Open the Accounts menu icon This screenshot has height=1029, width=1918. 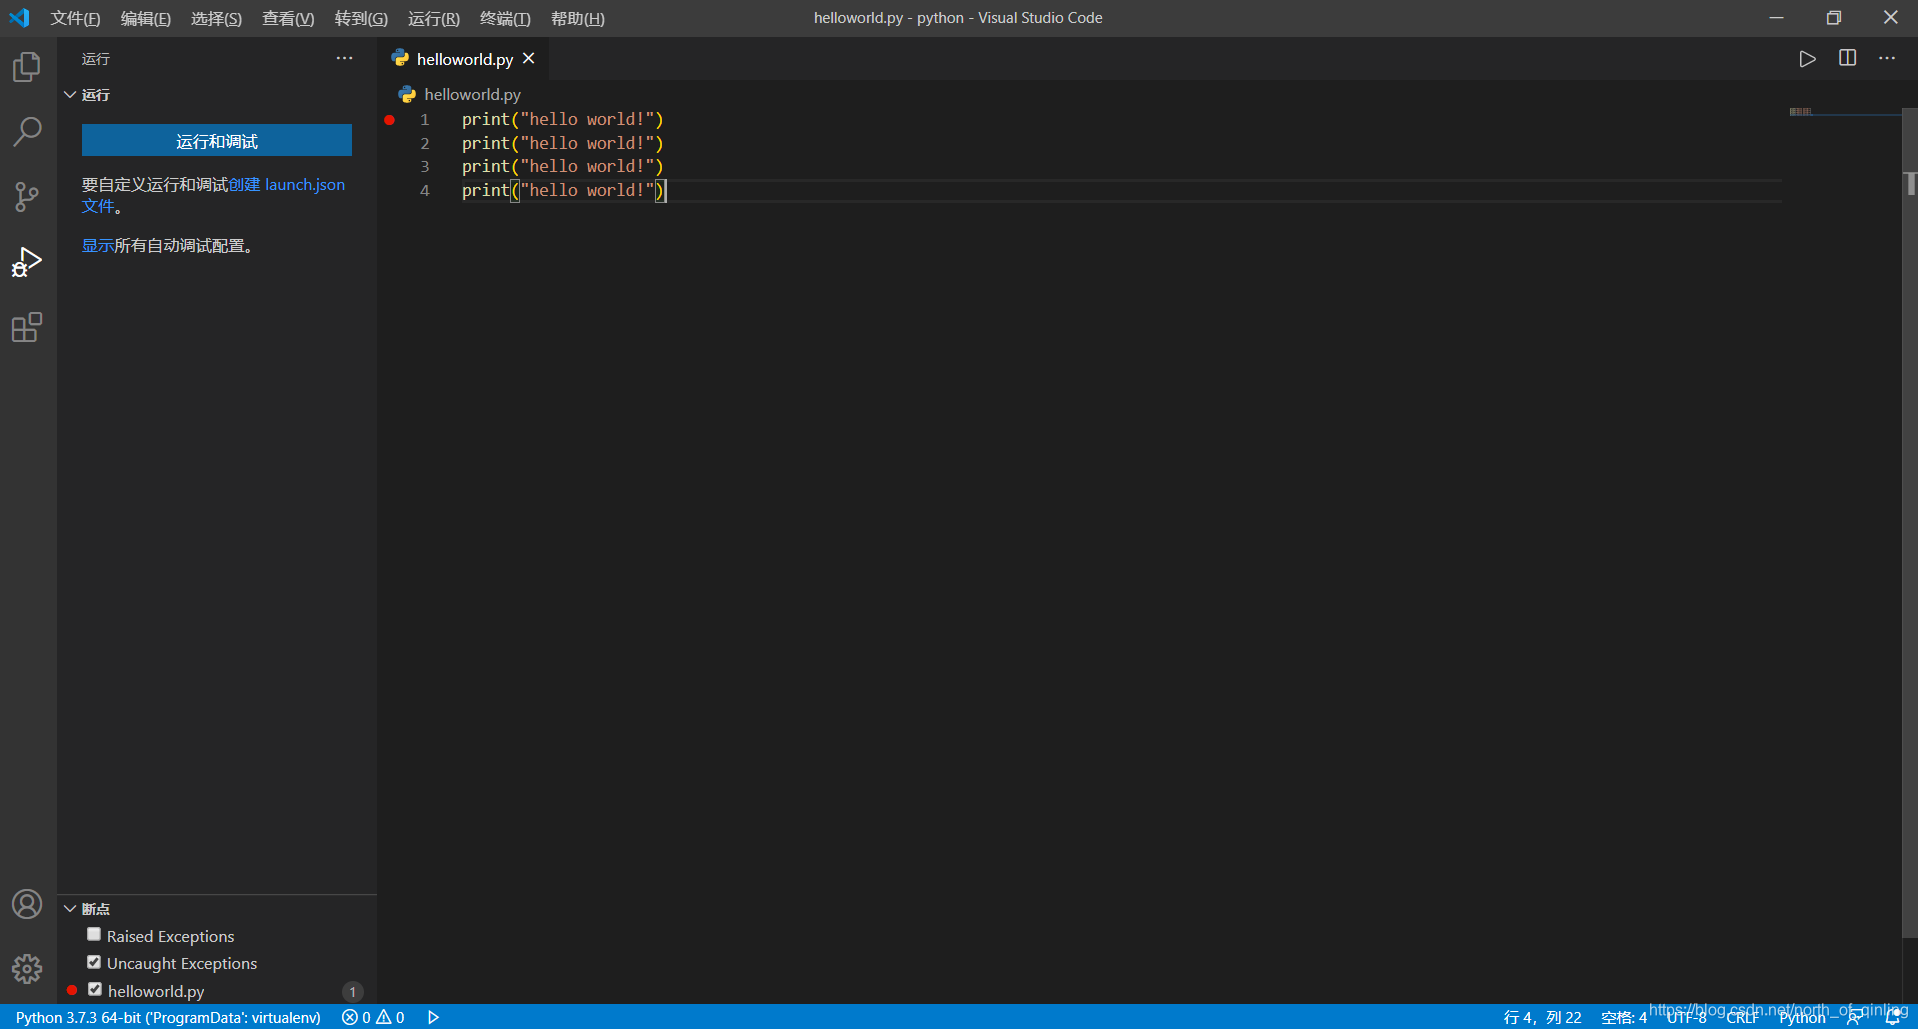pyautogui.click(x=27, y=904)
